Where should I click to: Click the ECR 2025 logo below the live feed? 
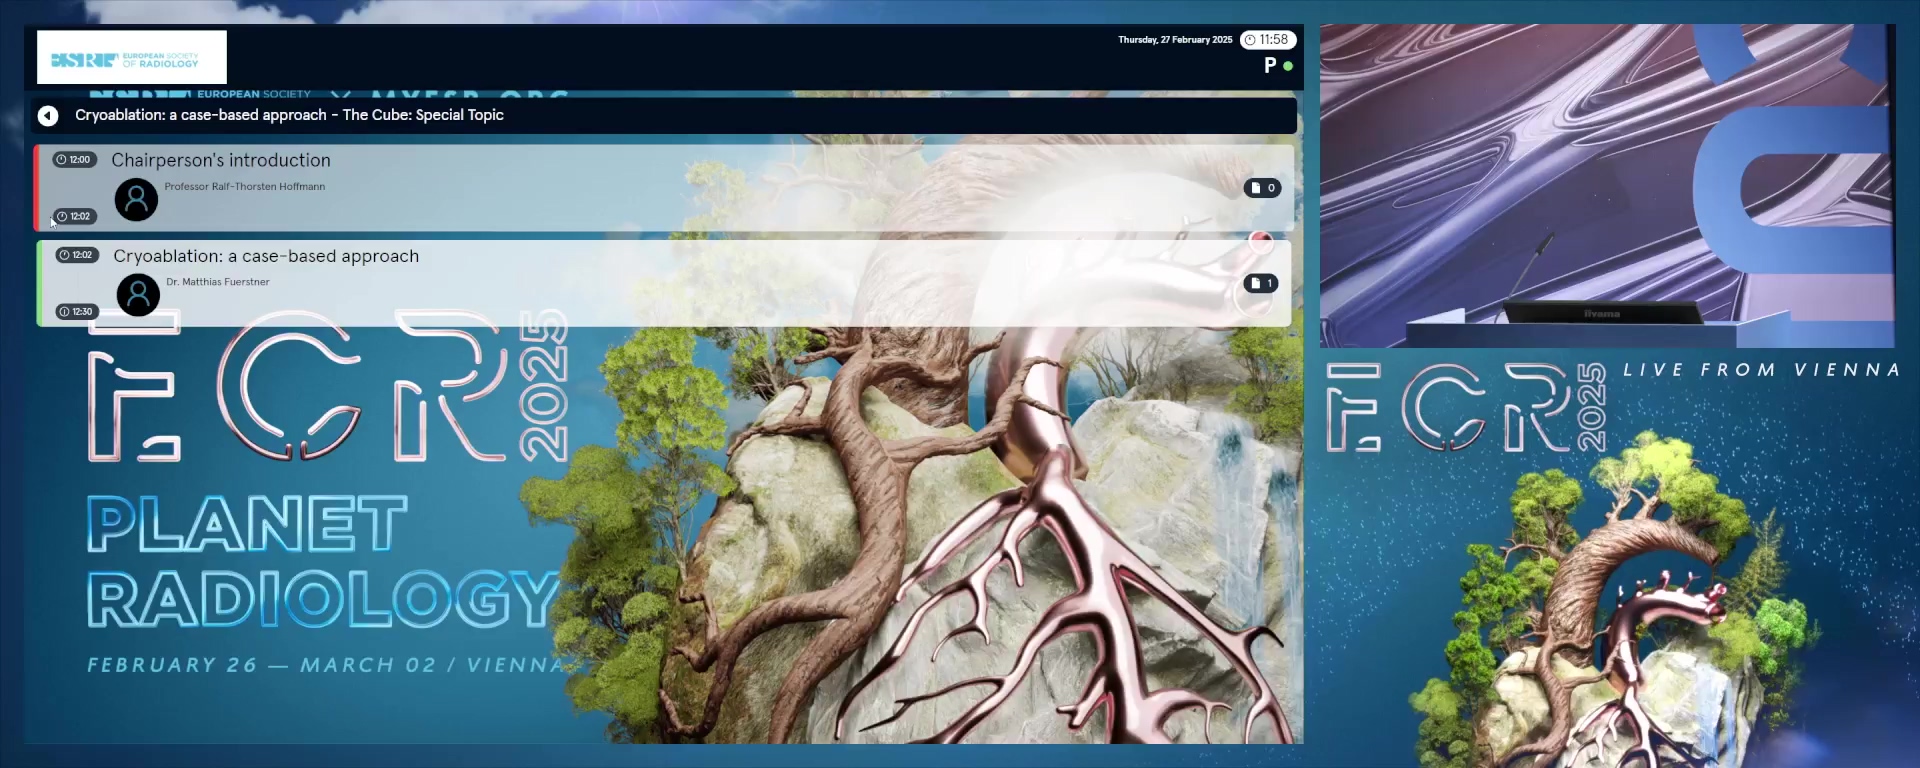(1466, 408)
